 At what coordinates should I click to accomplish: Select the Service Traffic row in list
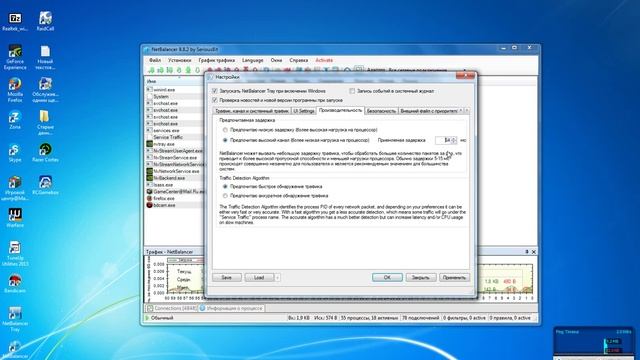coord(176,137)
